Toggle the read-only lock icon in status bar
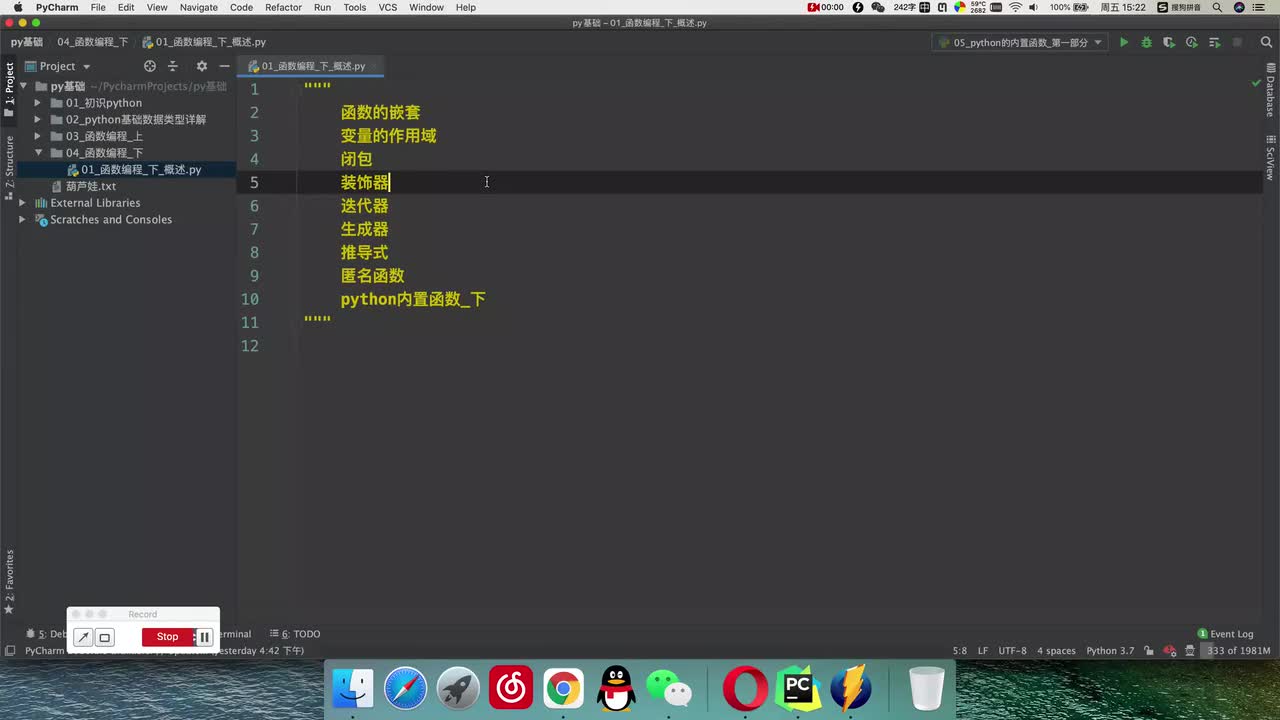1280x720 pixels. click(1149, 651)
